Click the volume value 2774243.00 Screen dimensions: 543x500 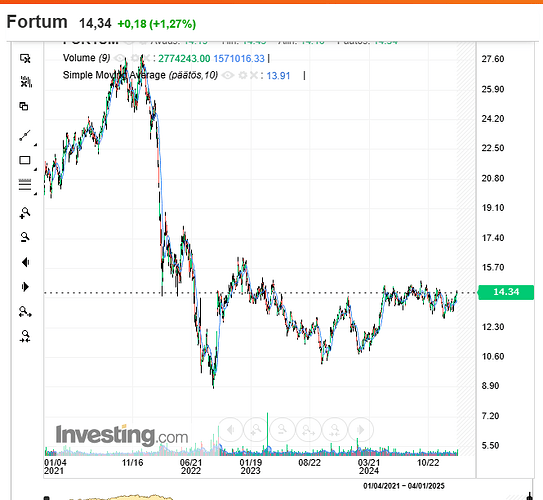point(184,59)
